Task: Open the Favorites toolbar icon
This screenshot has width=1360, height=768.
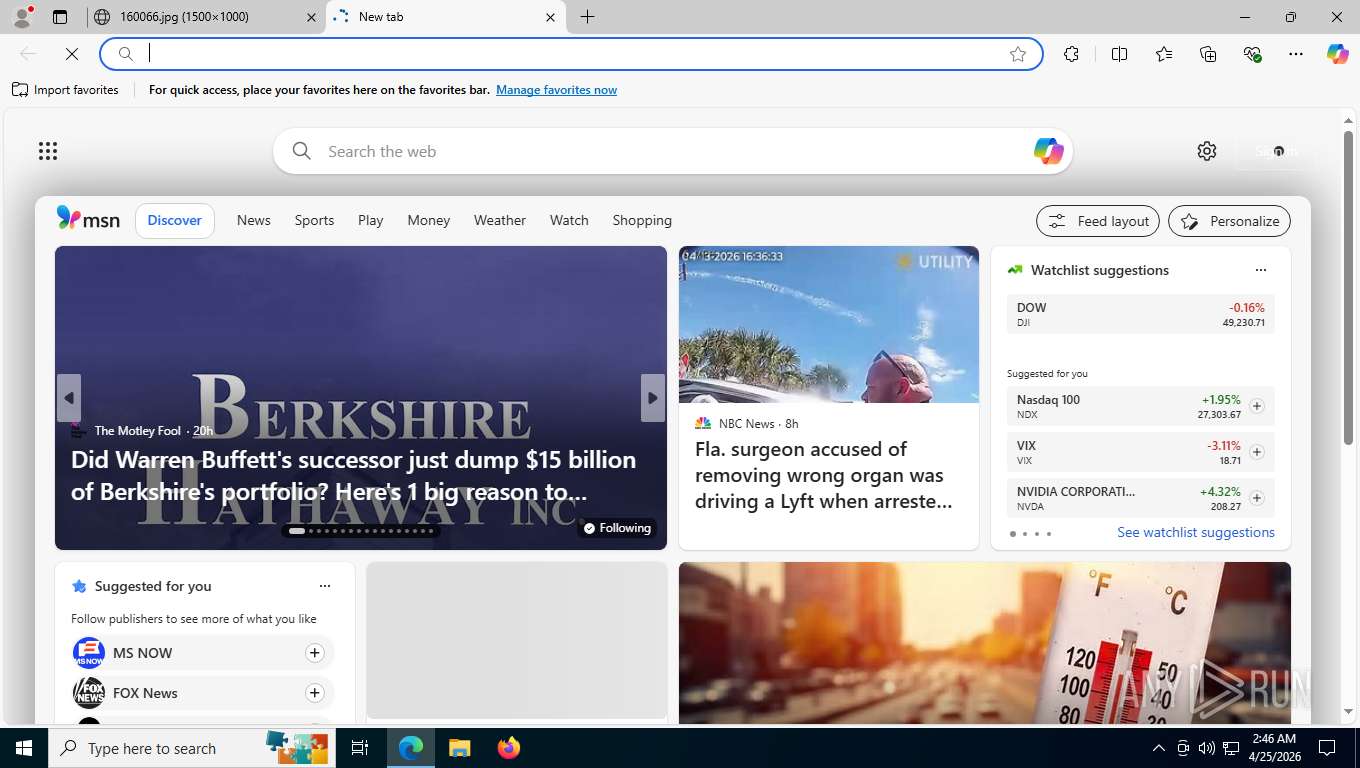Action: point(1164,54)
